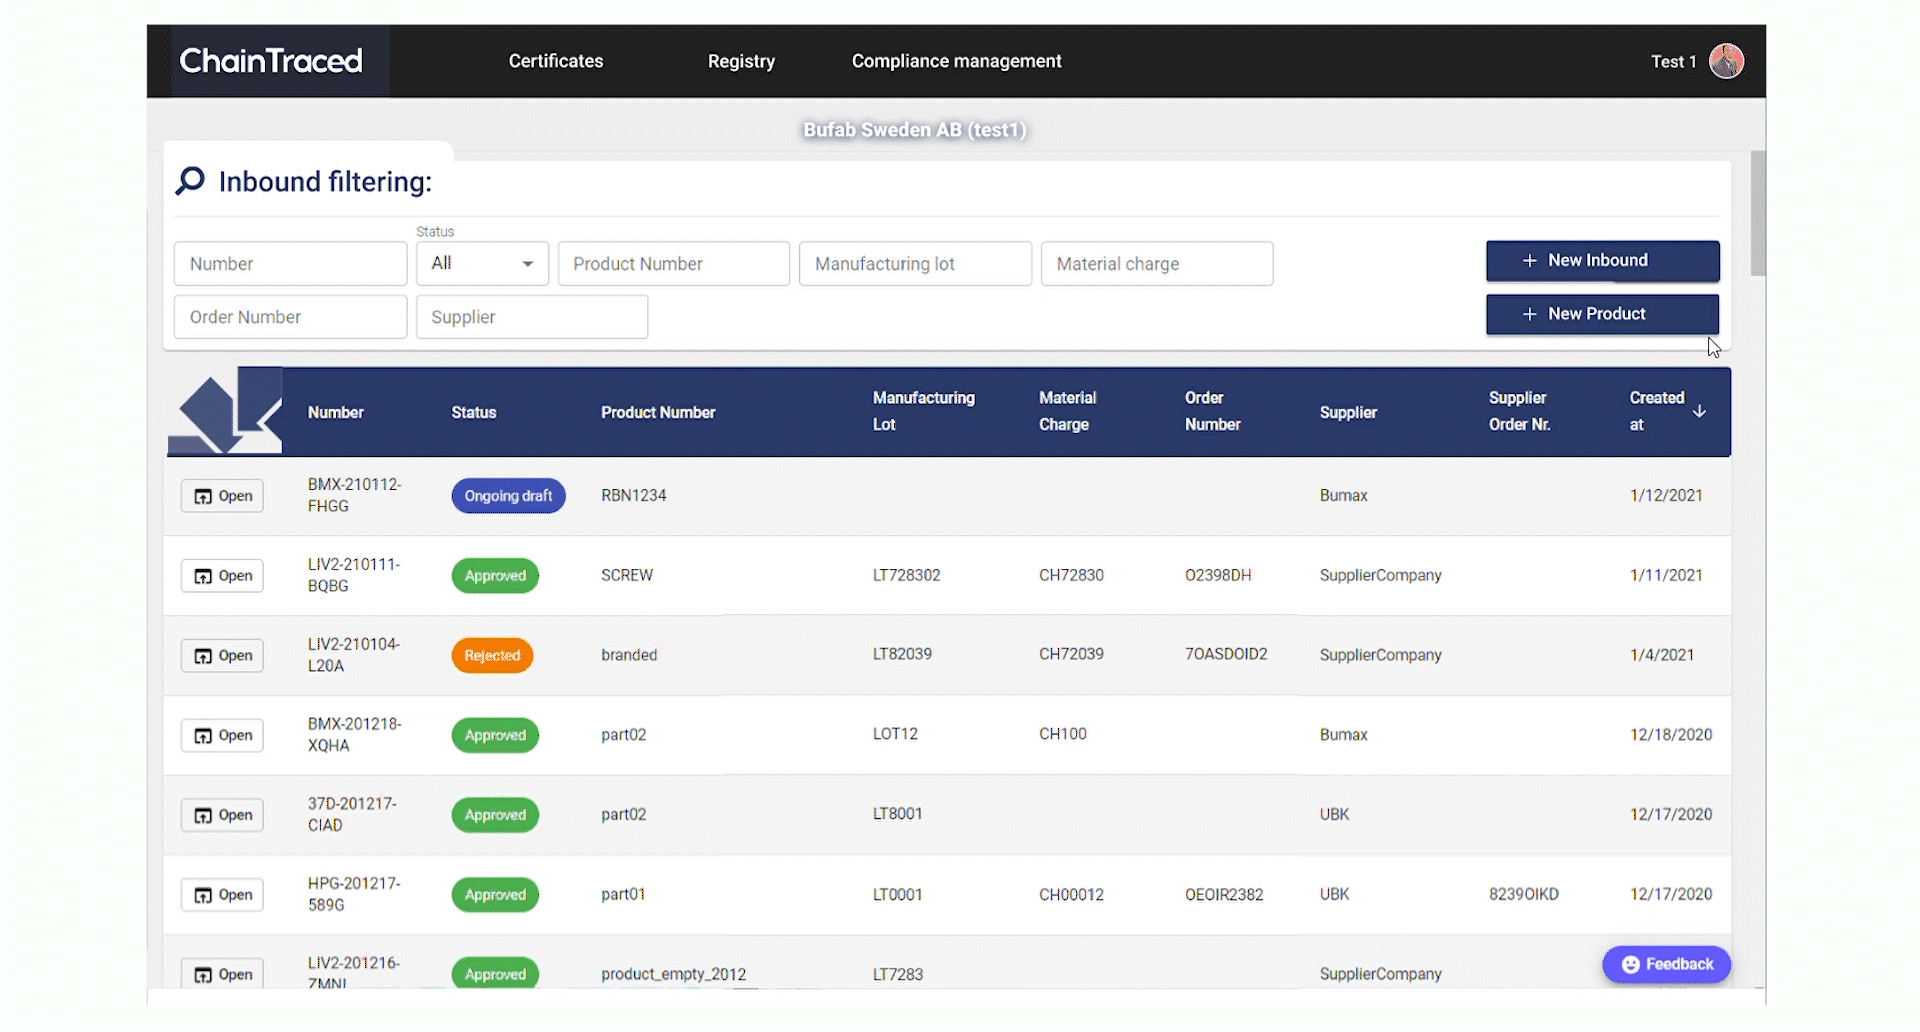Image resolution: width=1920 pixels, height=1032 pixels.
Task: Open inbound 37D-201217-CIAD
Action: click(222, 815)
